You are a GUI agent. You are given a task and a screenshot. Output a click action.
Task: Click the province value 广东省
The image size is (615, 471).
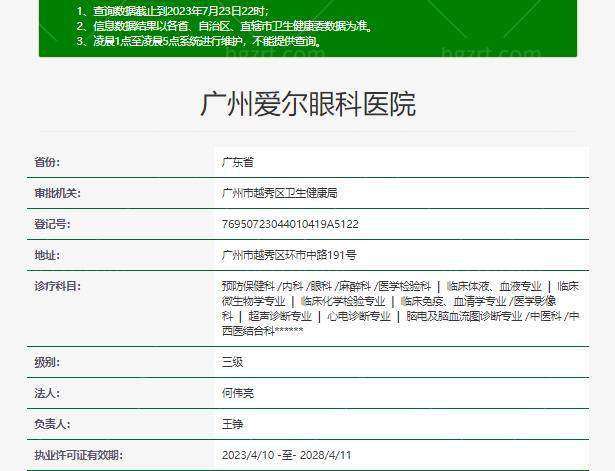point(238,161)
